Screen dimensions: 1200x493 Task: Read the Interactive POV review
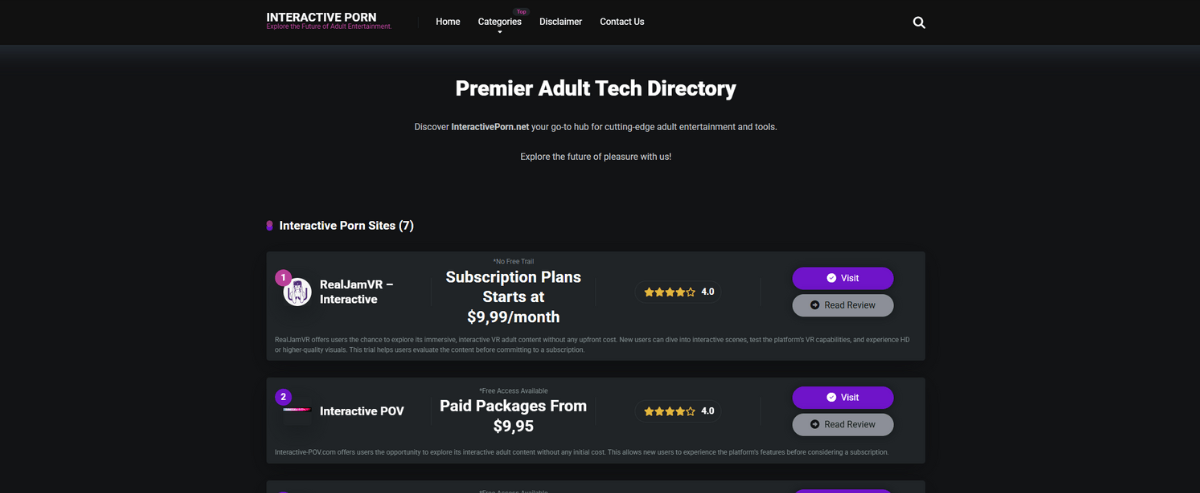click(x=842, y=424)
